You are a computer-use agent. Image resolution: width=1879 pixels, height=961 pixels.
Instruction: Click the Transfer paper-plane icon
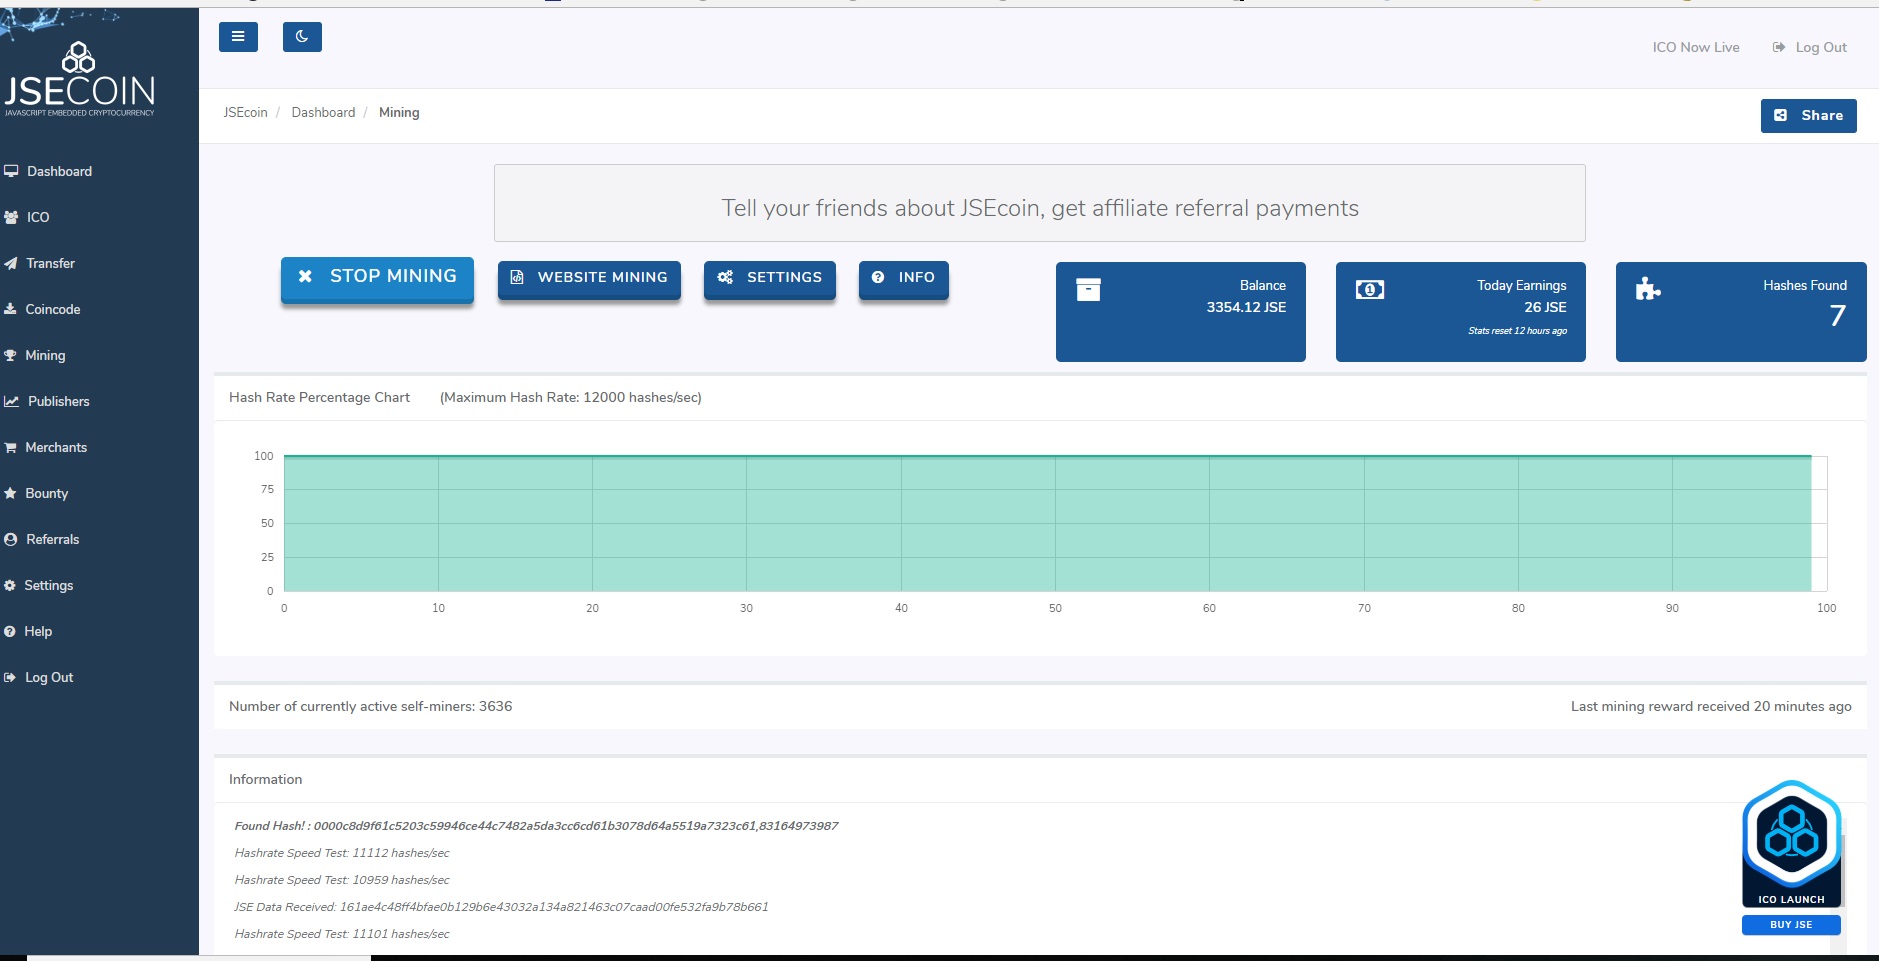tap(11, 263)
